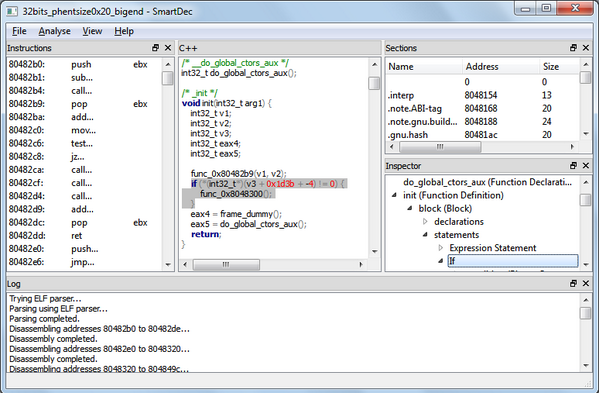Close the Inspector panel
Screen dimensions: 599x393
pyautogui.click(x=586, y=165)
